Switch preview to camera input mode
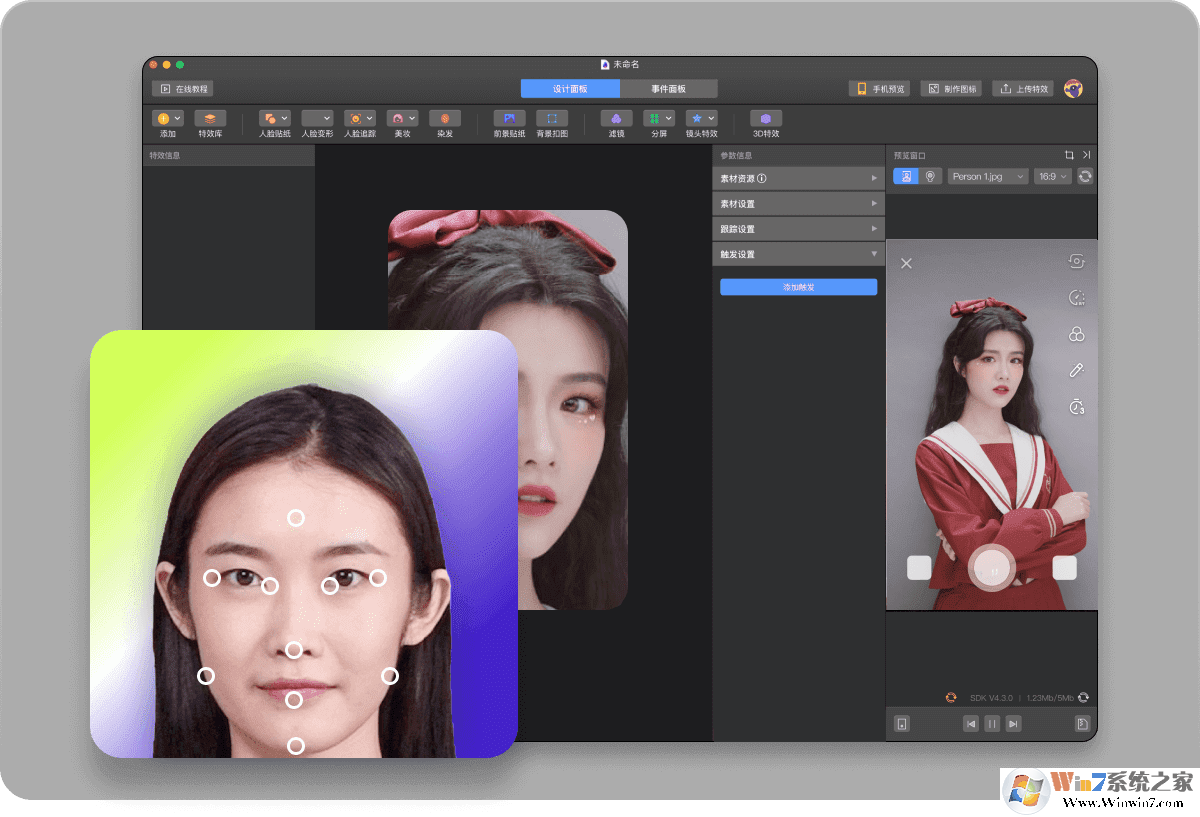1200x817 pixels. 932,176
